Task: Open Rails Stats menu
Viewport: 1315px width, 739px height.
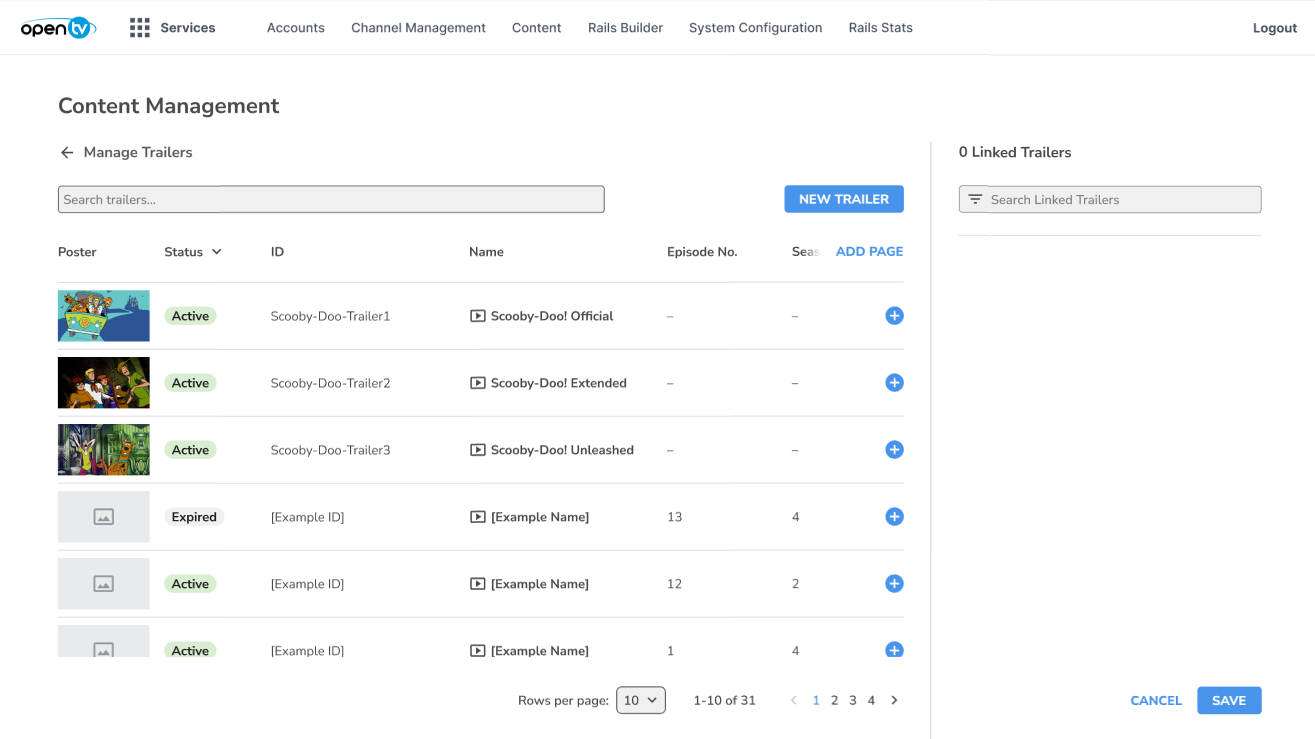Action: click(x=881, y=28)
